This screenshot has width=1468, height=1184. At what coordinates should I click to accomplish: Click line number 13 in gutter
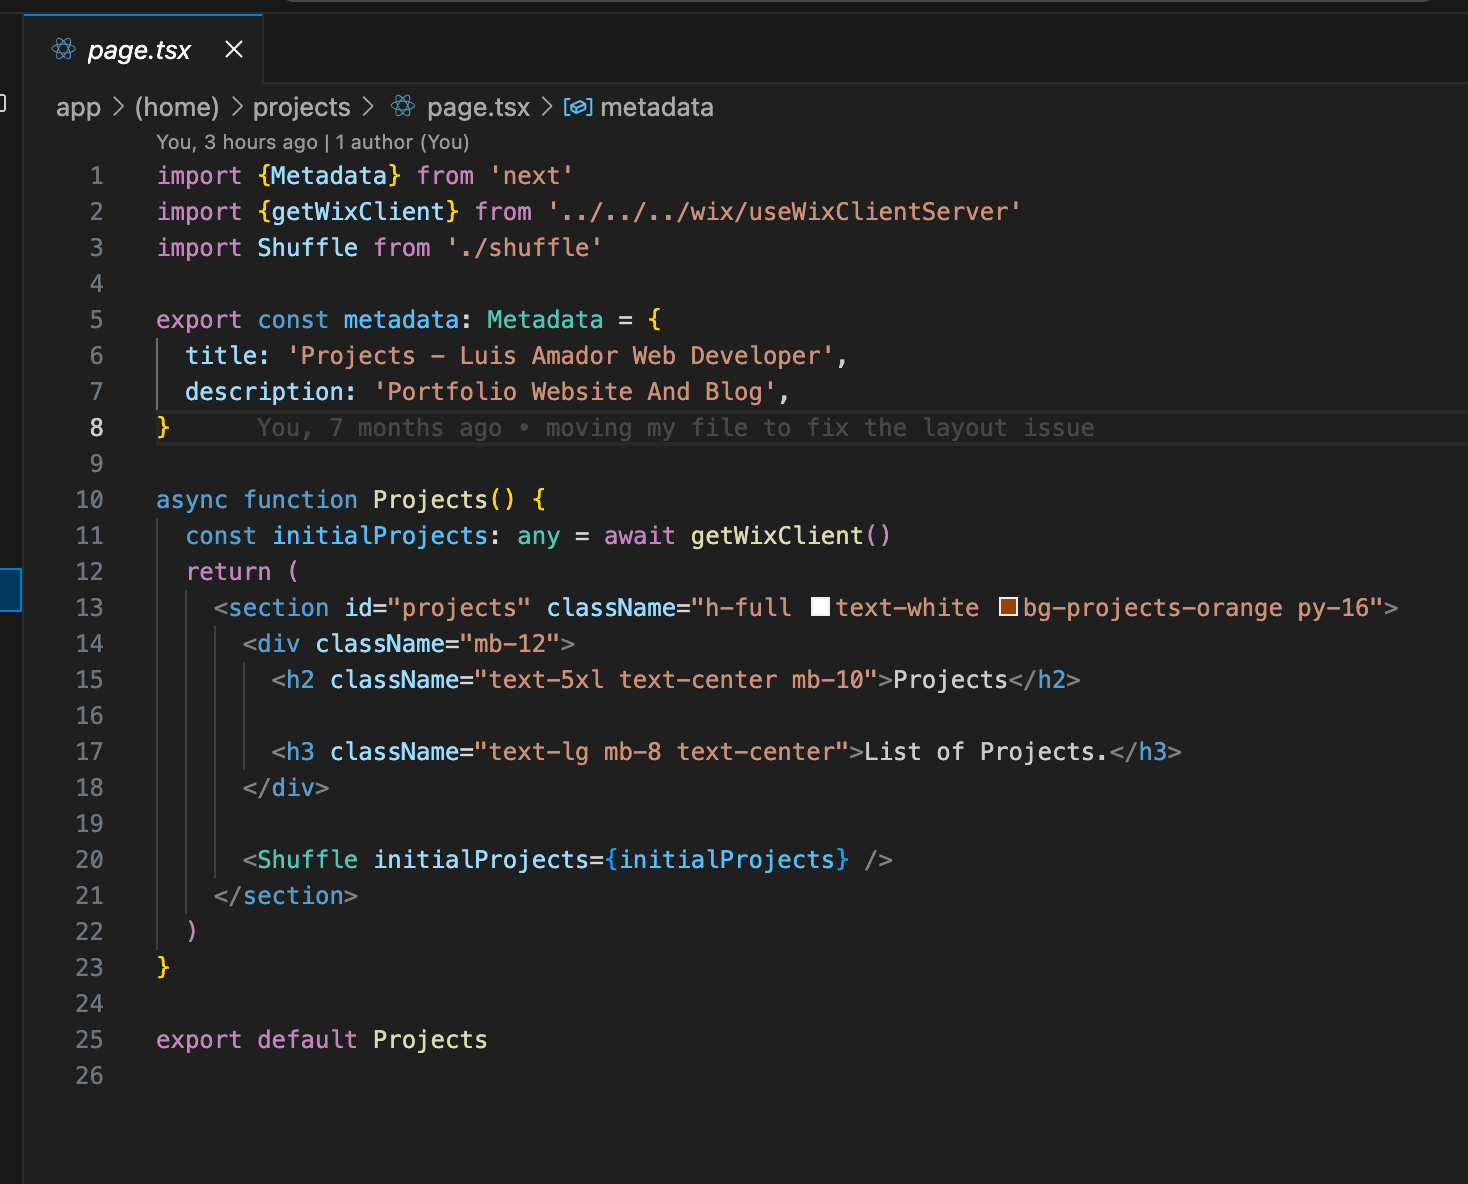pyautogui.click(x=90, y=608)
